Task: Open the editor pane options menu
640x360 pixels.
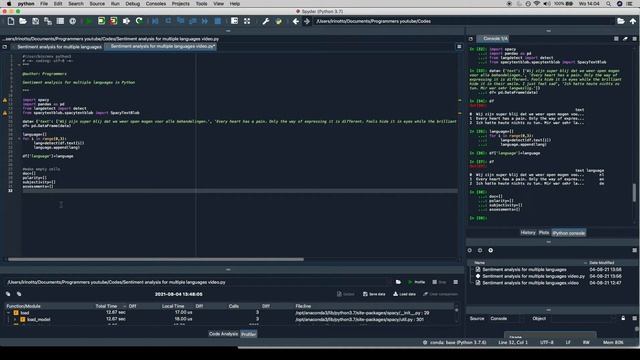Action: pyautogui.click(x=459, y=47)
